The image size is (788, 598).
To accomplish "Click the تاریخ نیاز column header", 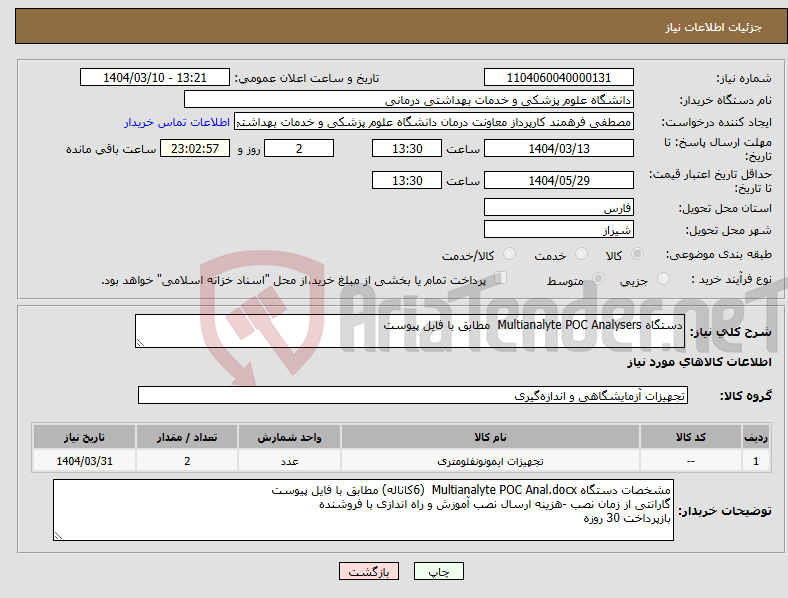I will point(84,437).
